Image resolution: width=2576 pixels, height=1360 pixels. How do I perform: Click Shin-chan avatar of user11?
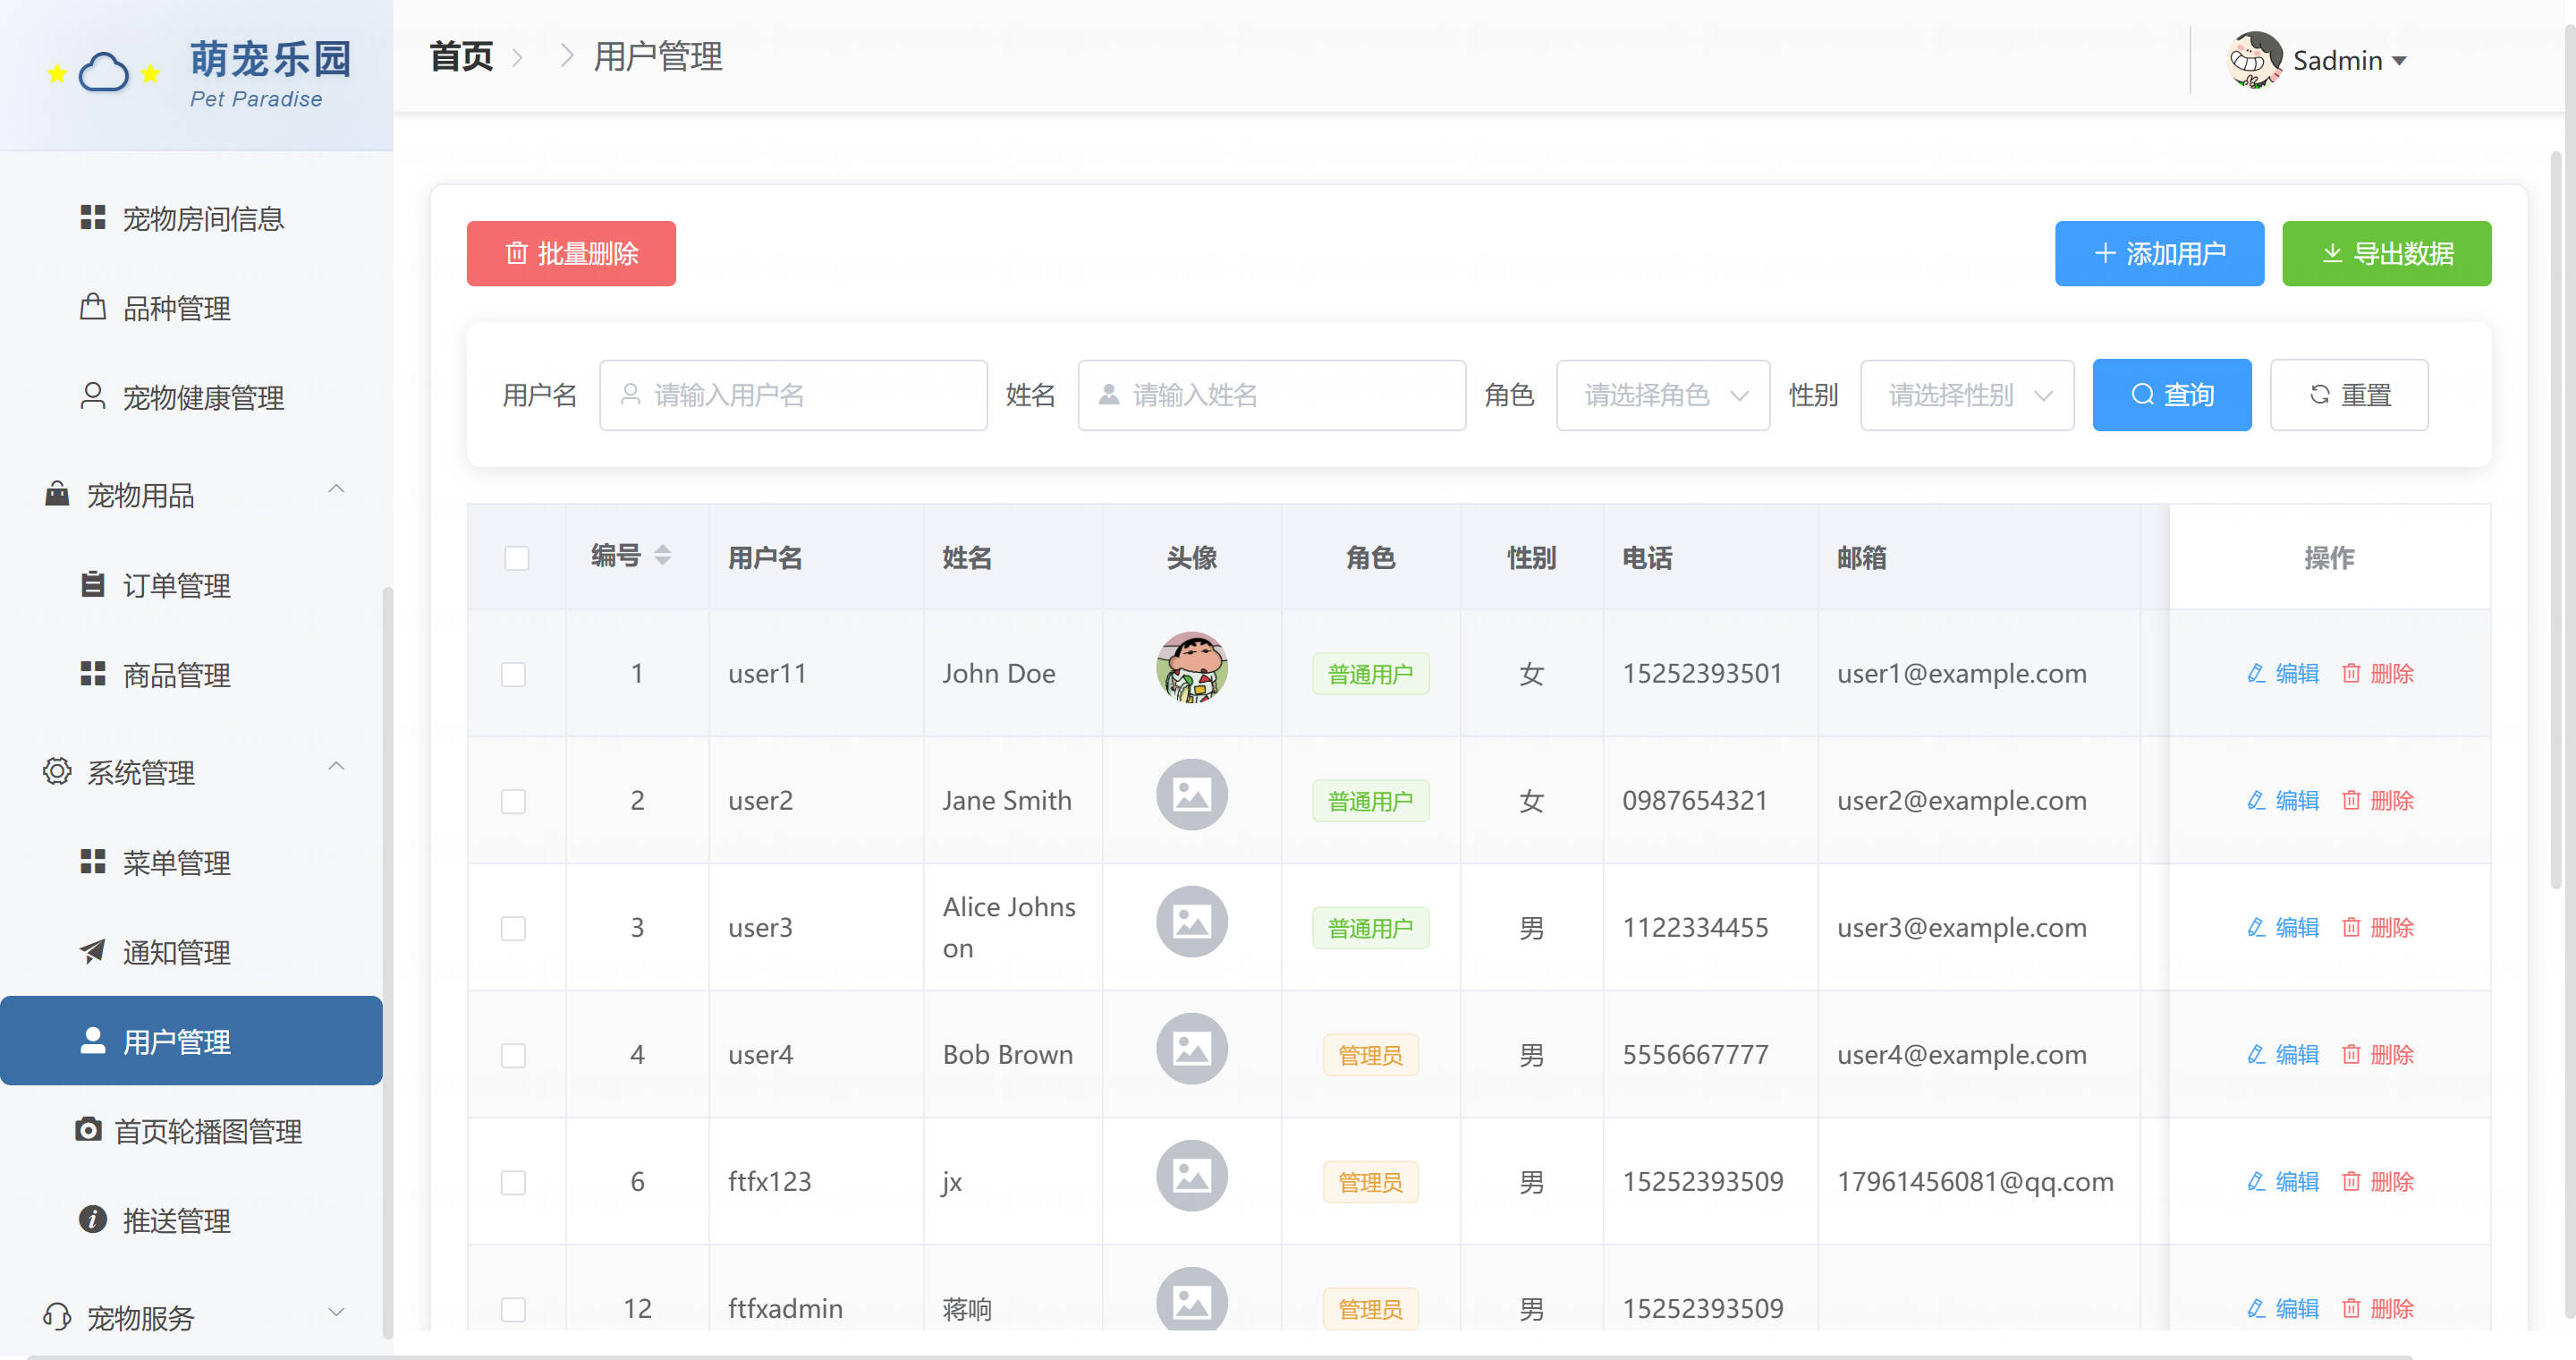[x=1191, y=668]
